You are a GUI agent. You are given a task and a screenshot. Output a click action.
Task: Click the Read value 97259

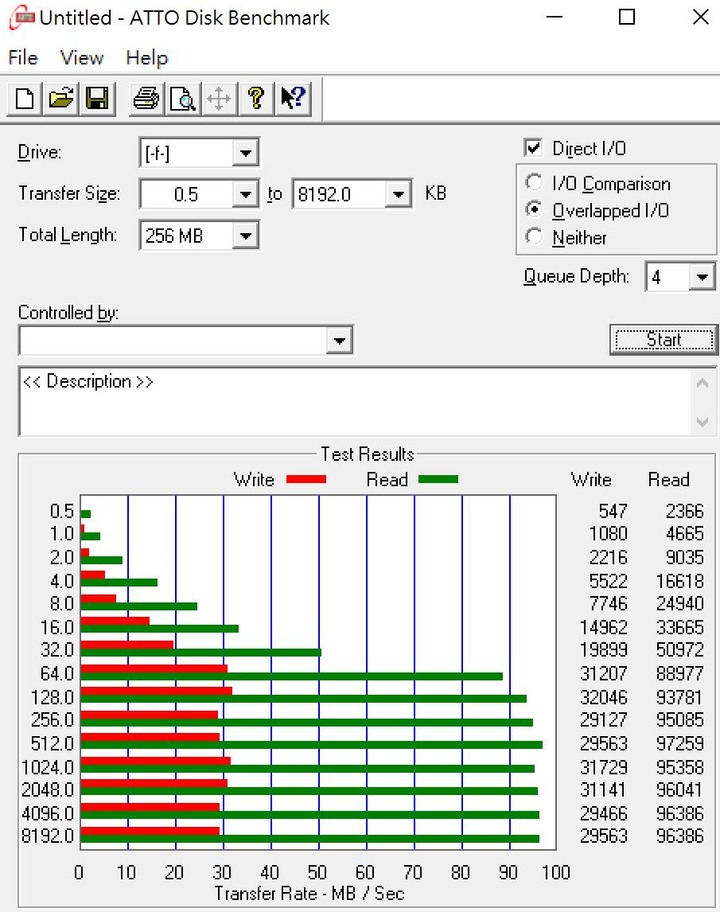click(680, 743)
